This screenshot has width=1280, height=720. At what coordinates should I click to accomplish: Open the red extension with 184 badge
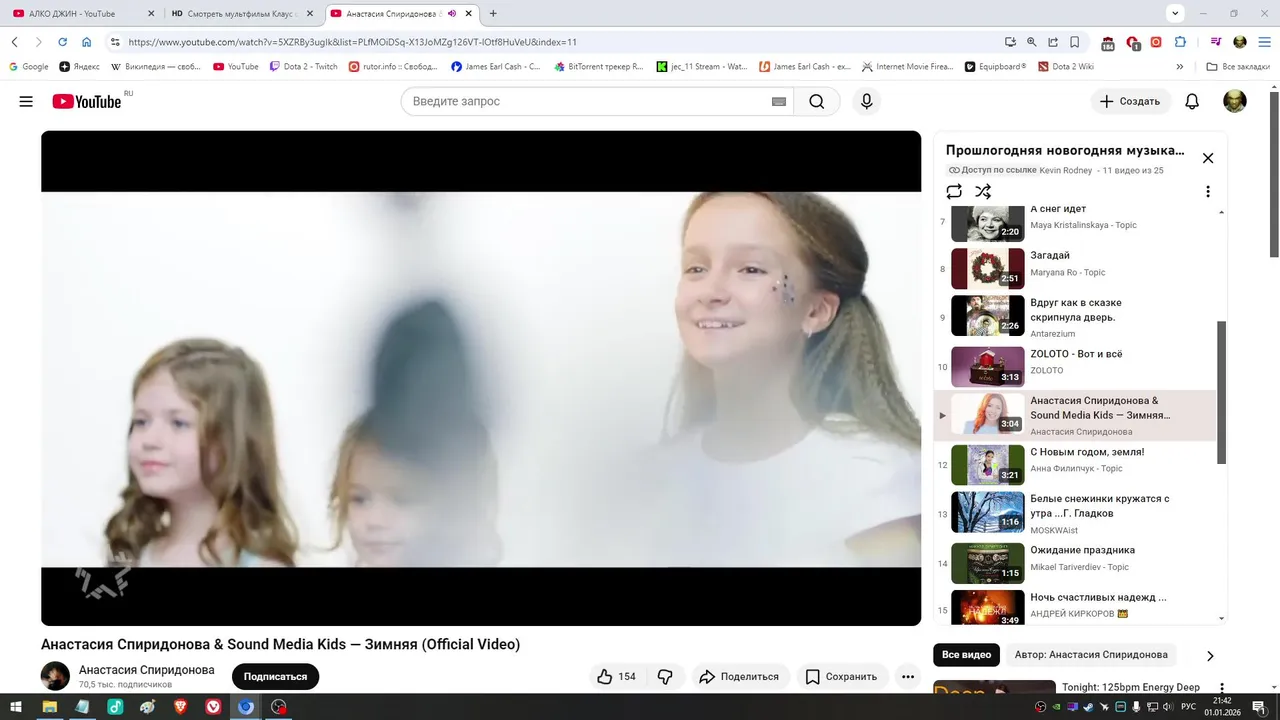[1108, 43]
